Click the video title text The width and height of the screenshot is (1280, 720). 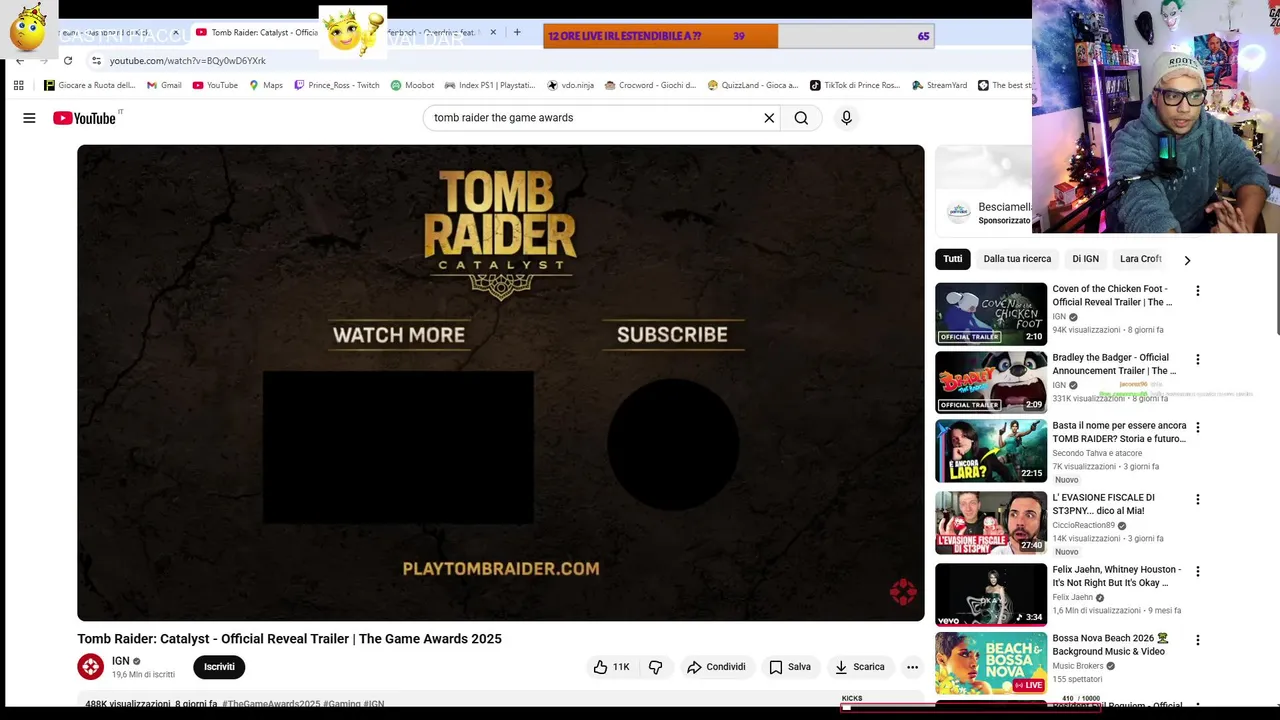point(289,639)
